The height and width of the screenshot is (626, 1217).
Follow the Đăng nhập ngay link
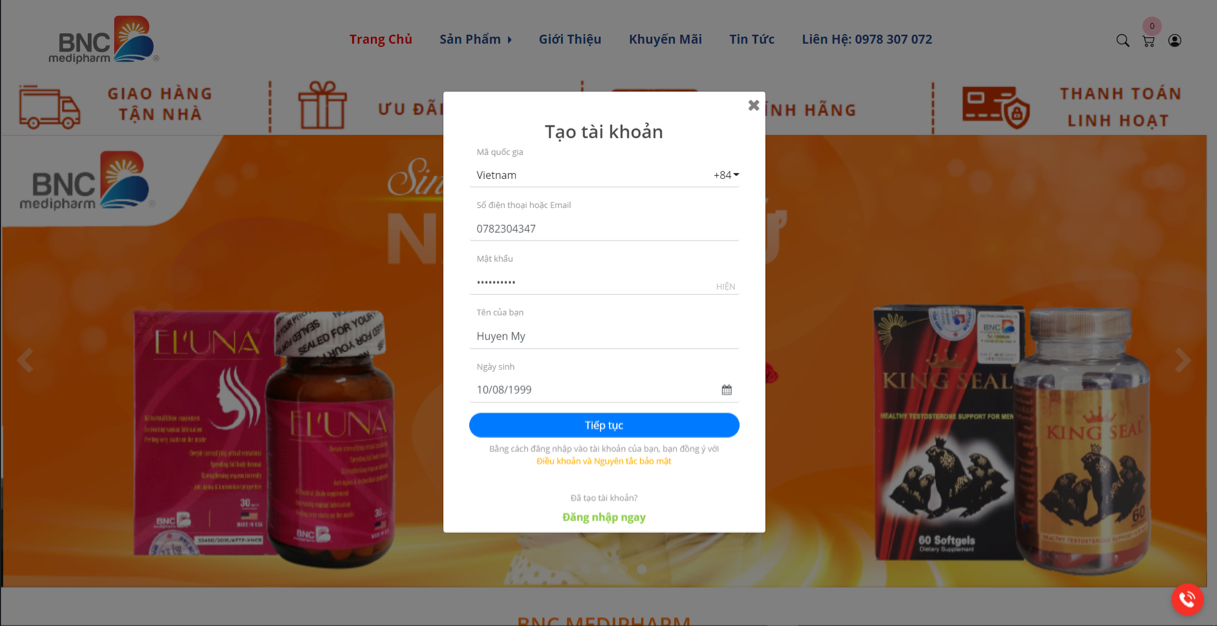tap(604, 517)
